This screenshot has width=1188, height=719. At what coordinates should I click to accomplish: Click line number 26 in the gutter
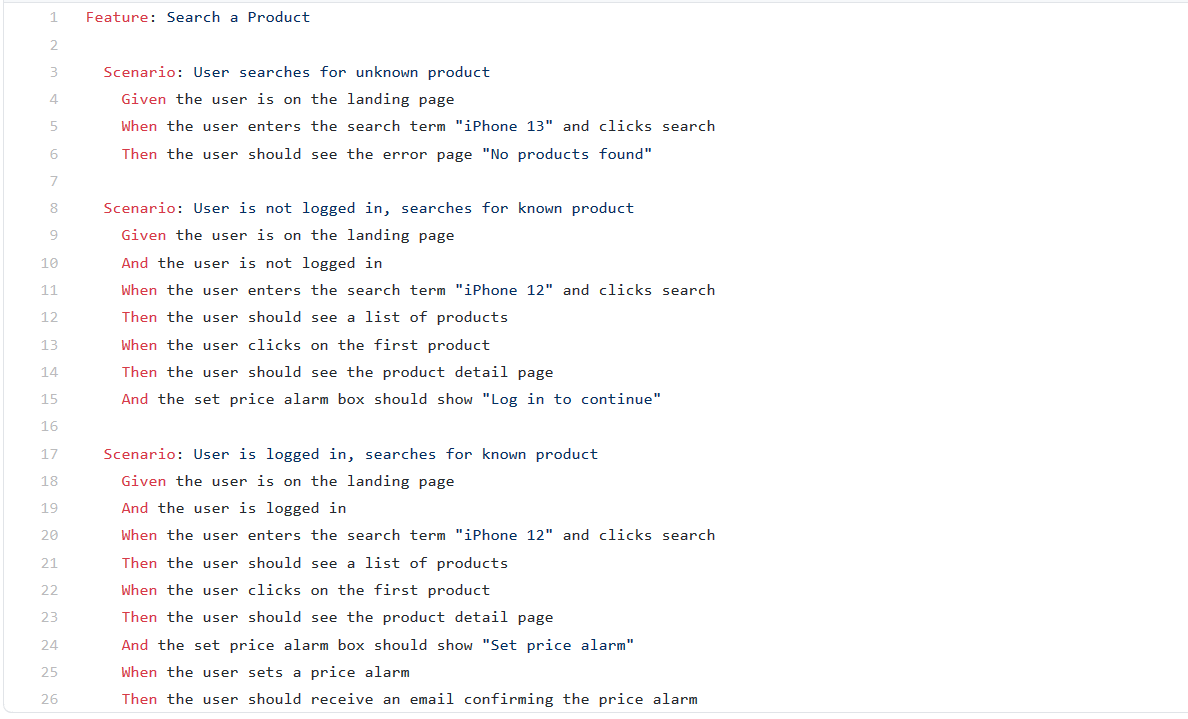click(x=49, y=699)
